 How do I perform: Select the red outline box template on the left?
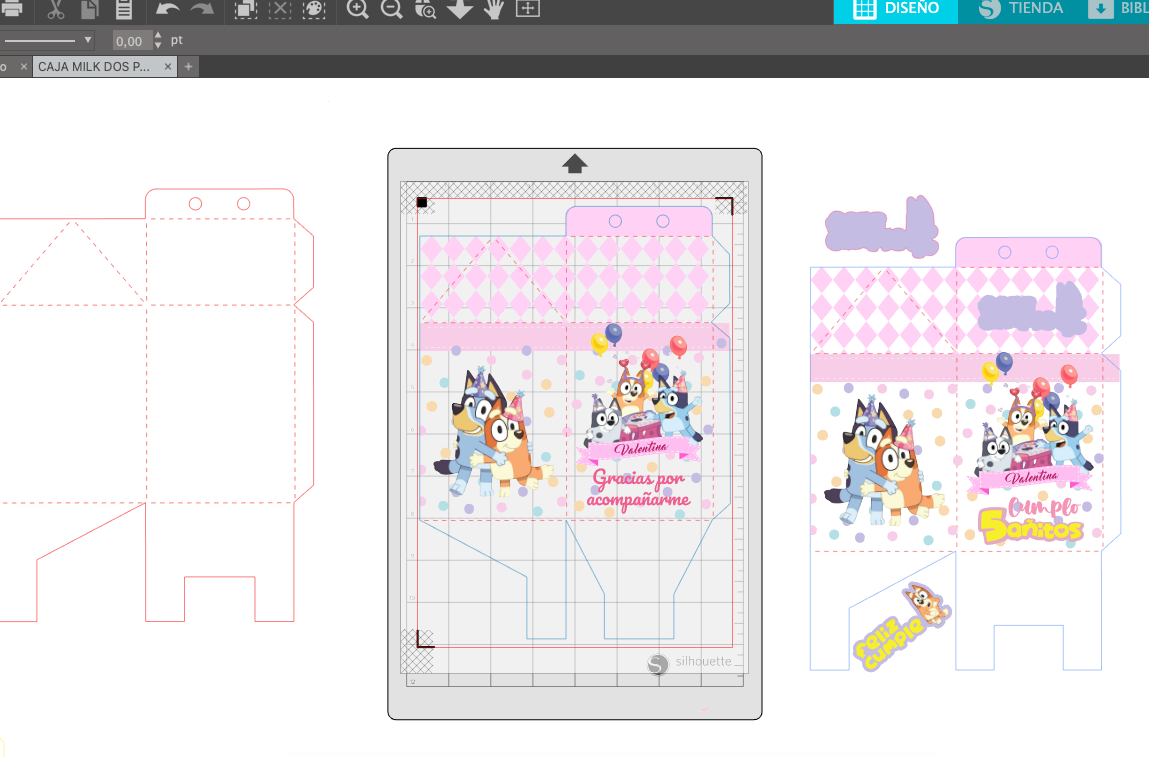157,405
